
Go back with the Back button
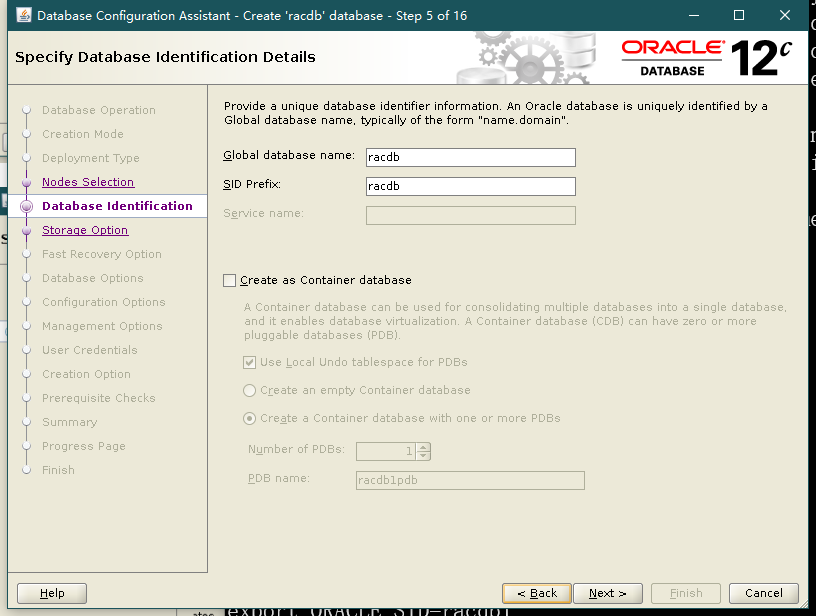[x=537, y=593]
